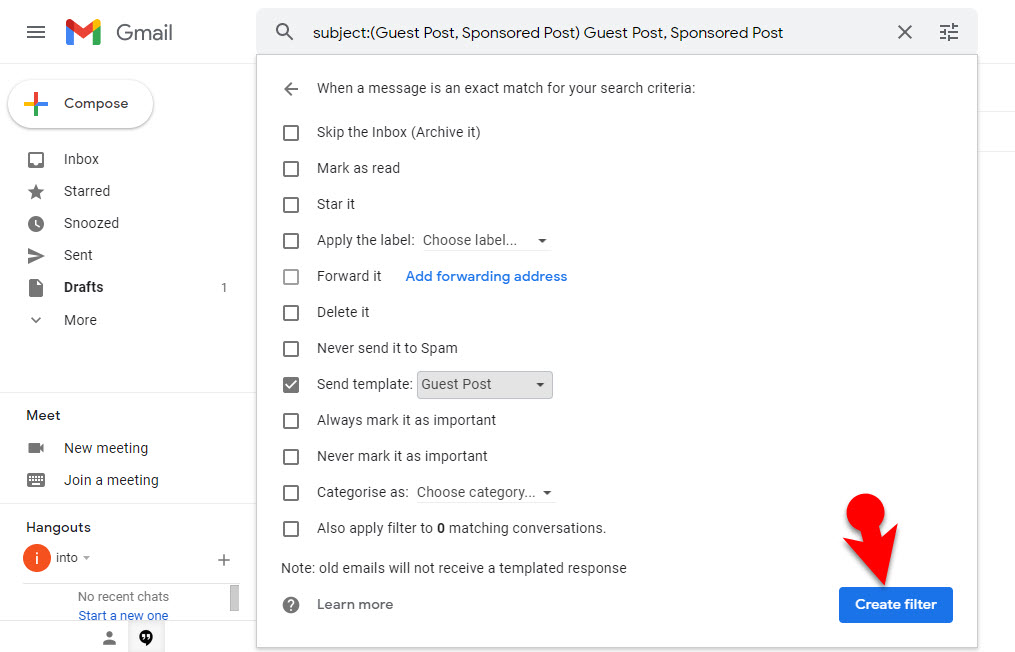Click the Hangouts list scrollbar
This screenshot has height=652, width=1015.
tap(234, 597)
